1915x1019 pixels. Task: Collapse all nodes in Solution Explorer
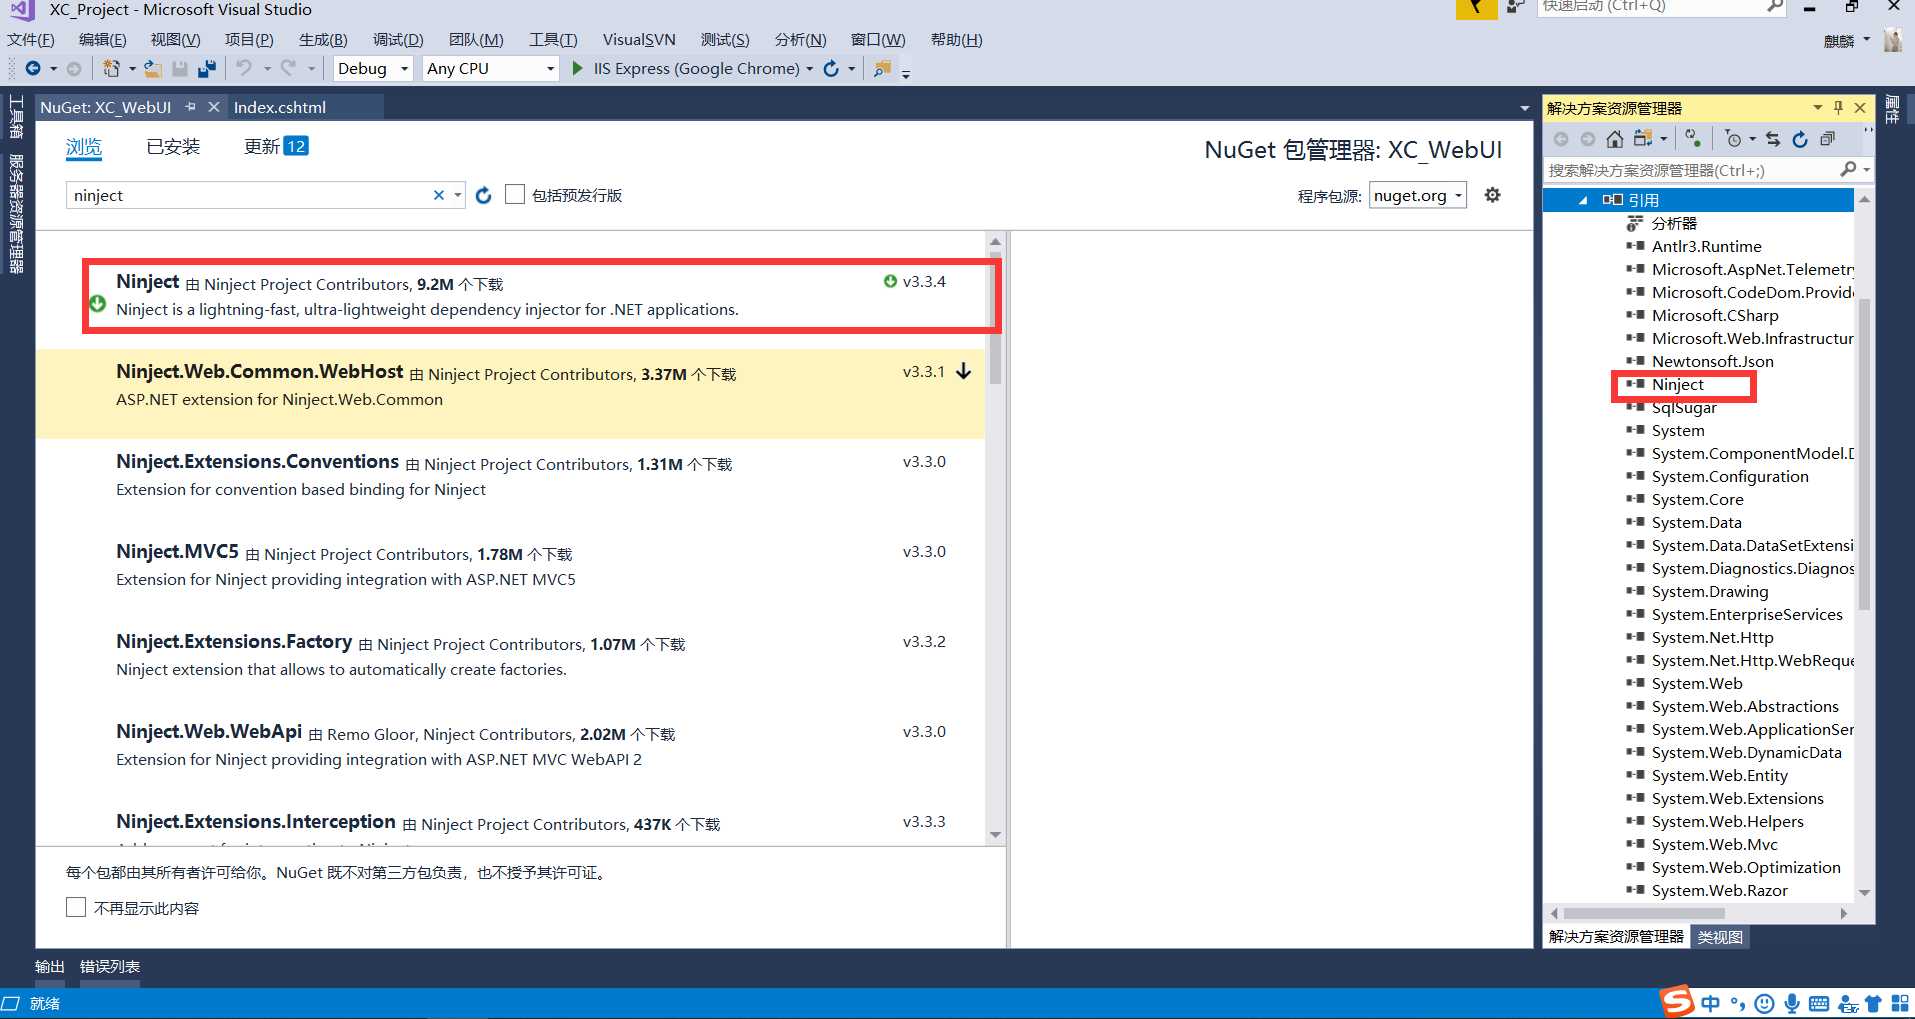coord(1828,139)
